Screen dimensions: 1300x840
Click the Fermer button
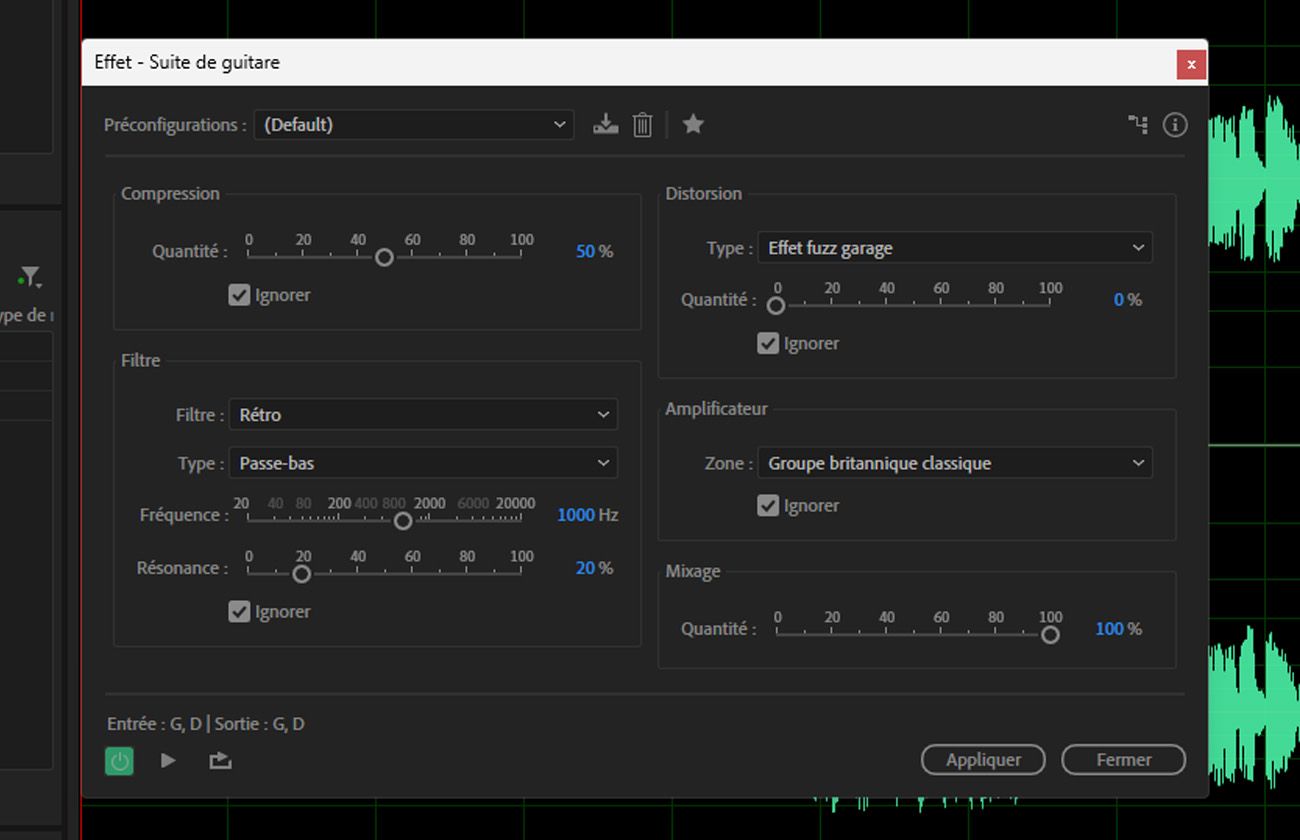(1123, 760)
